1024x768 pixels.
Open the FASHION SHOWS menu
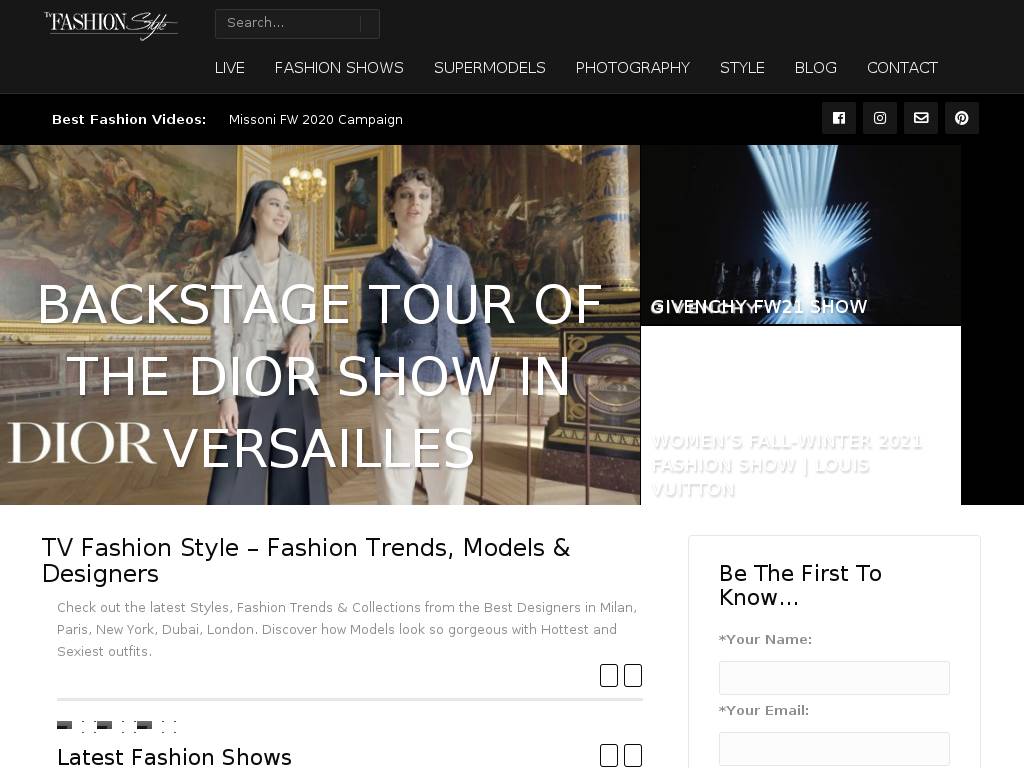tap(339, 68)
